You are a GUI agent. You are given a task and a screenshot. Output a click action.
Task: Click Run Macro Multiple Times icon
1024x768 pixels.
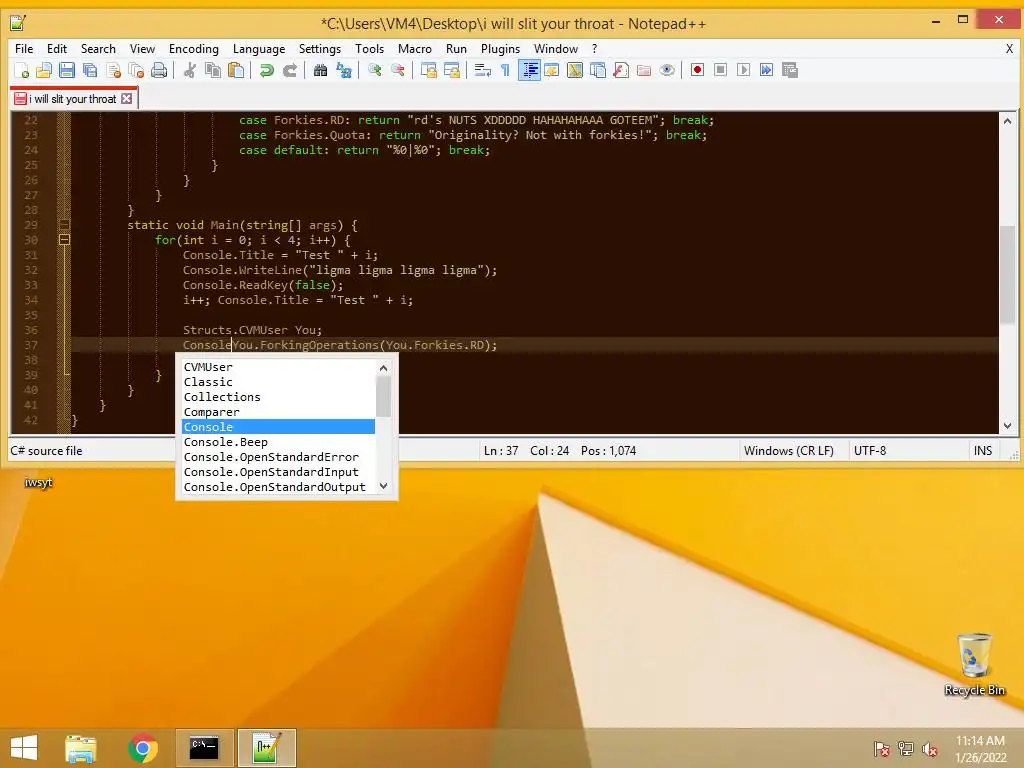pyautogui.click(x=767, y=70)
